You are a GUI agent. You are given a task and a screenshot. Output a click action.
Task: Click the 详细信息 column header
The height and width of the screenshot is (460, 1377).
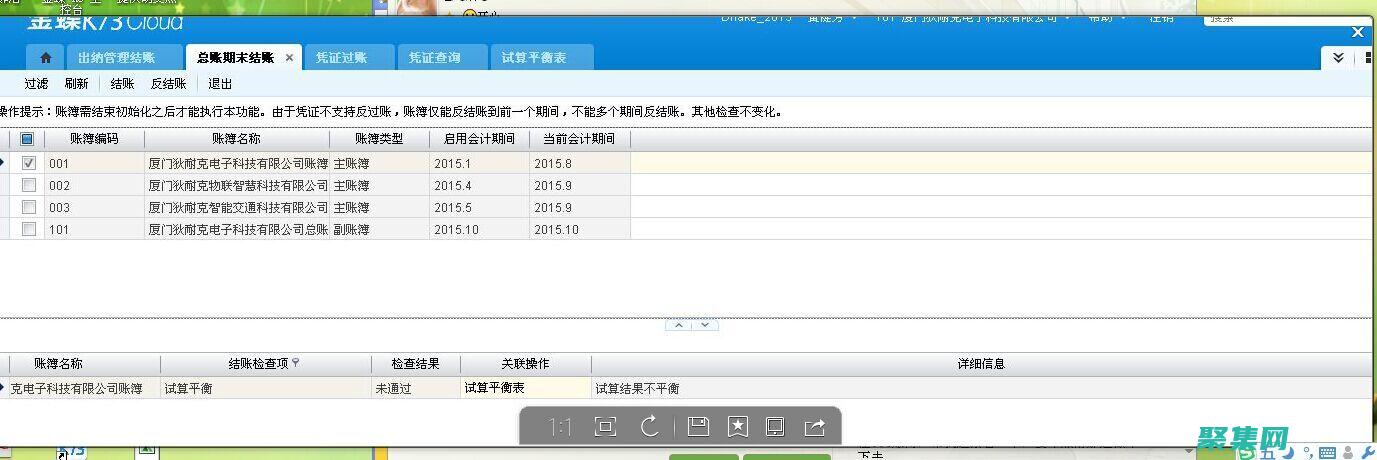[x=980, y=364]
